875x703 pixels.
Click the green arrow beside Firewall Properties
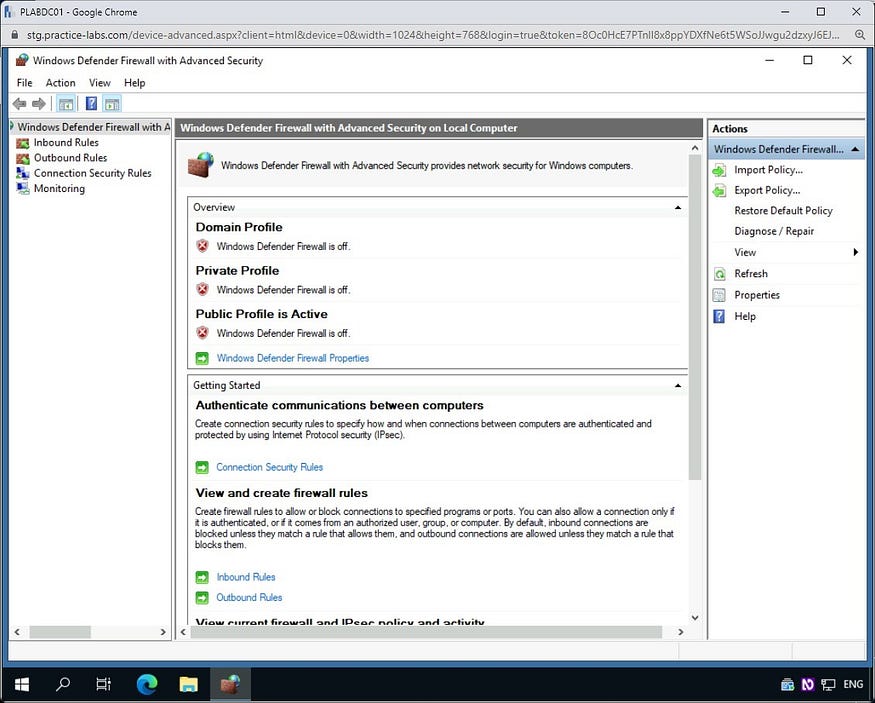pyautogui.click(x=202, y=358)
